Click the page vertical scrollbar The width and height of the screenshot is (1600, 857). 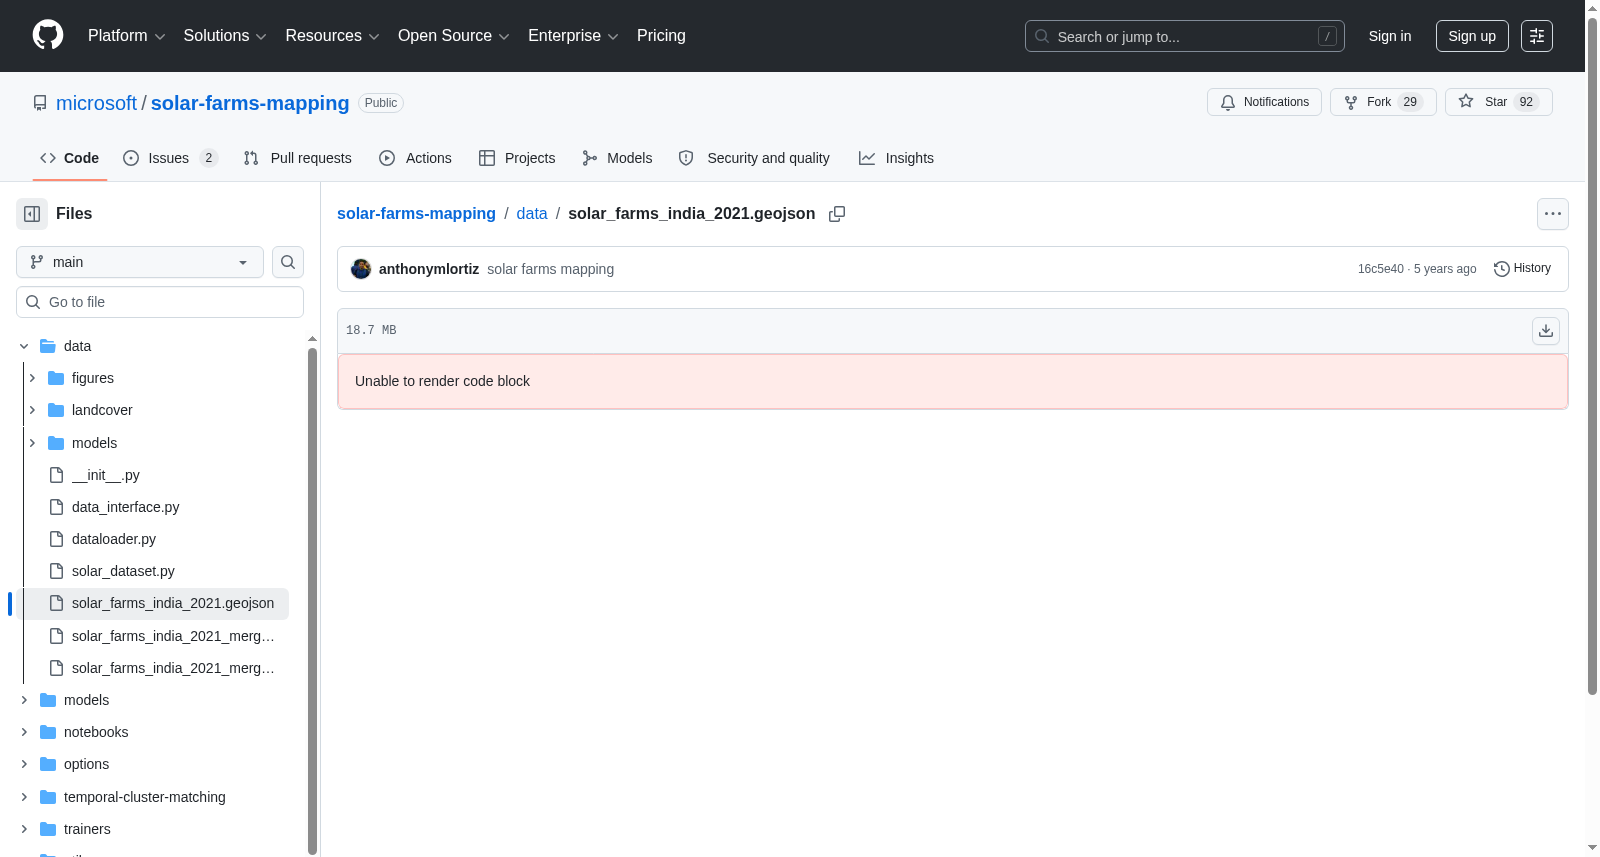[x=1592, y=355]
